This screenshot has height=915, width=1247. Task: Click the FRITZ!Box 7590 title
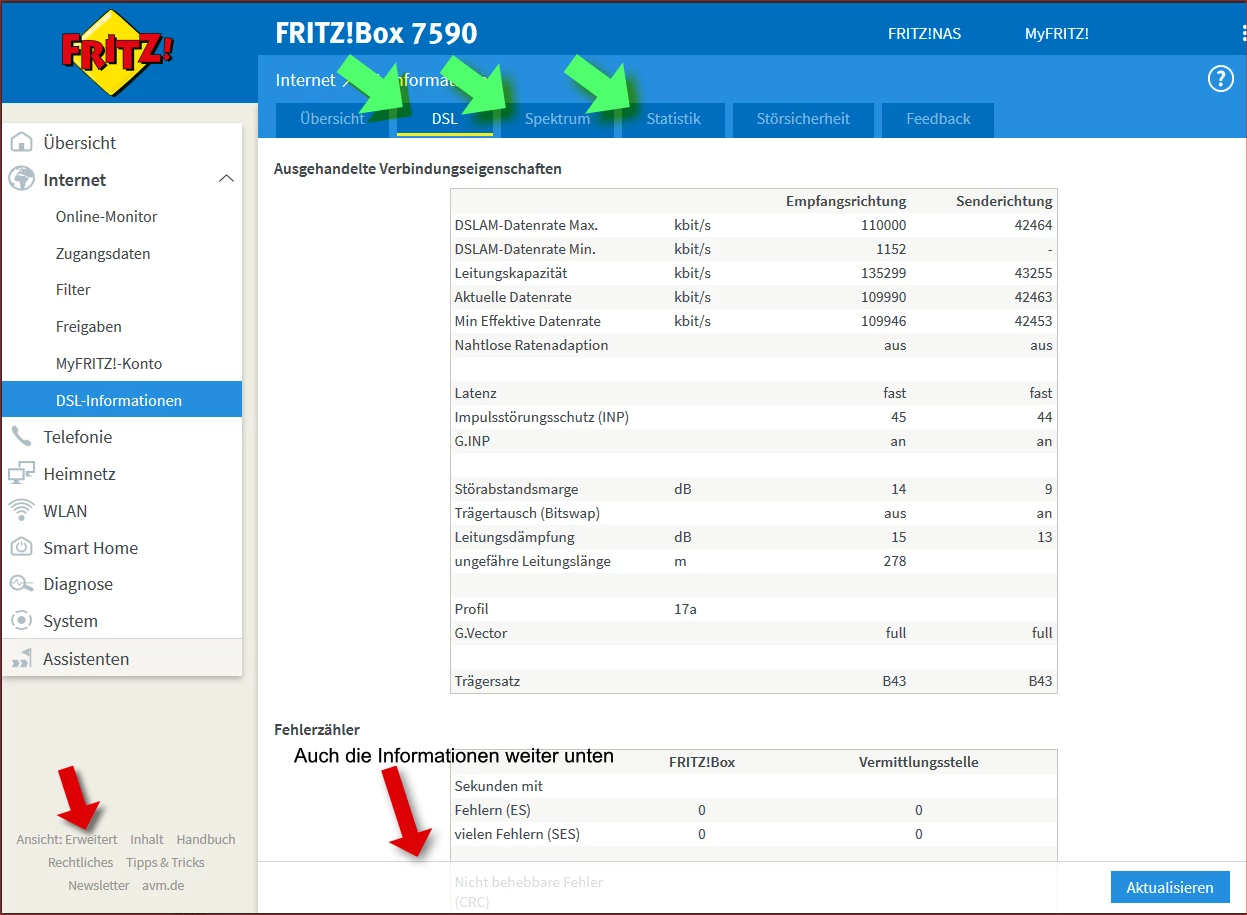tap(376, 33)
